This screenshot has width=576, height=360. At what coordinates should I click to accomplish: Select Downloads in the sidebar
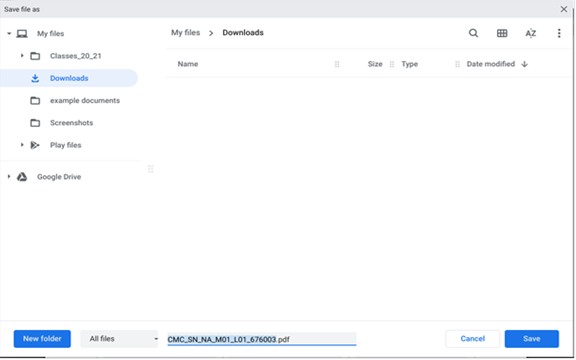[x=69, y=78]
